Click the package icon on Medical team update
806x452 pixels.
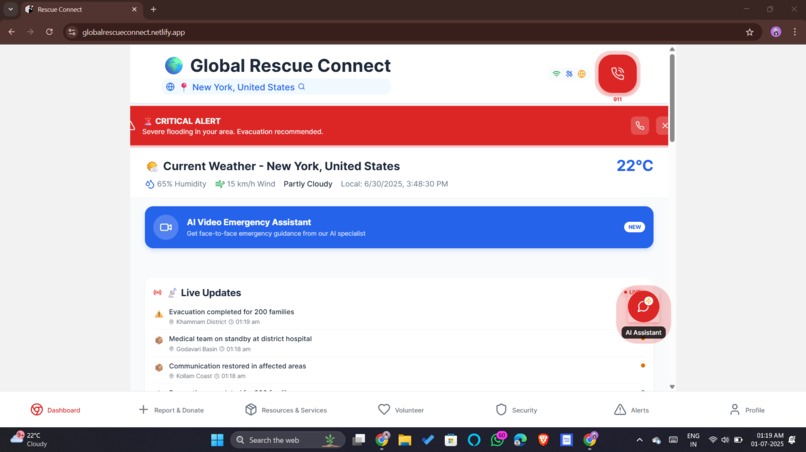click(x=159, y=340)
